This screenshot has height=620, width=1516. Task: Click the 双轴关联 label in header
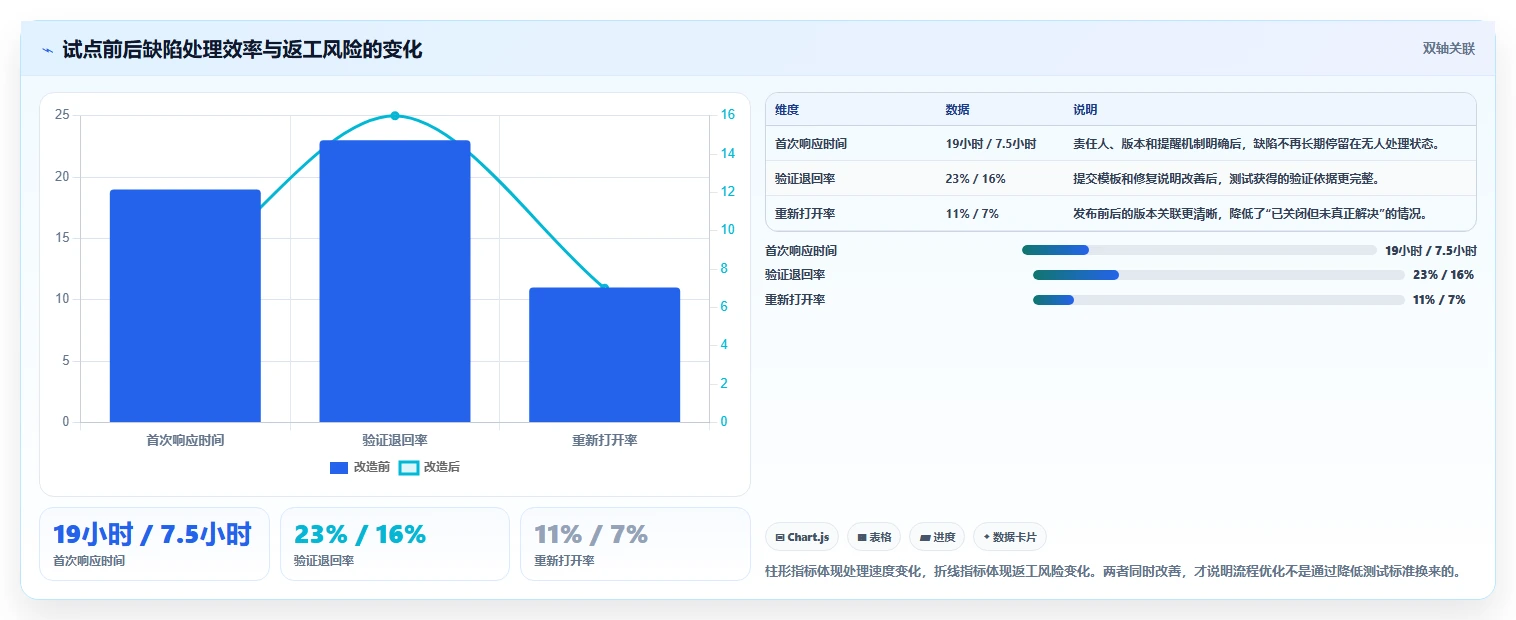pyautogui.click(x=1449, y=49)
